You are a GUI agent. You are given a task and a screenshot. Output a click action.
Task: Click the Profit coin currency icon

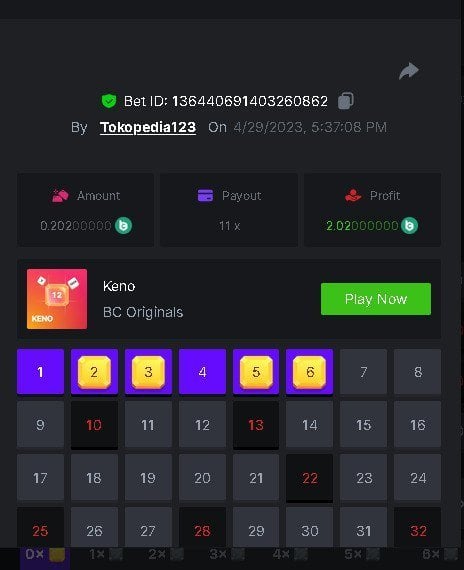[409, 226]
